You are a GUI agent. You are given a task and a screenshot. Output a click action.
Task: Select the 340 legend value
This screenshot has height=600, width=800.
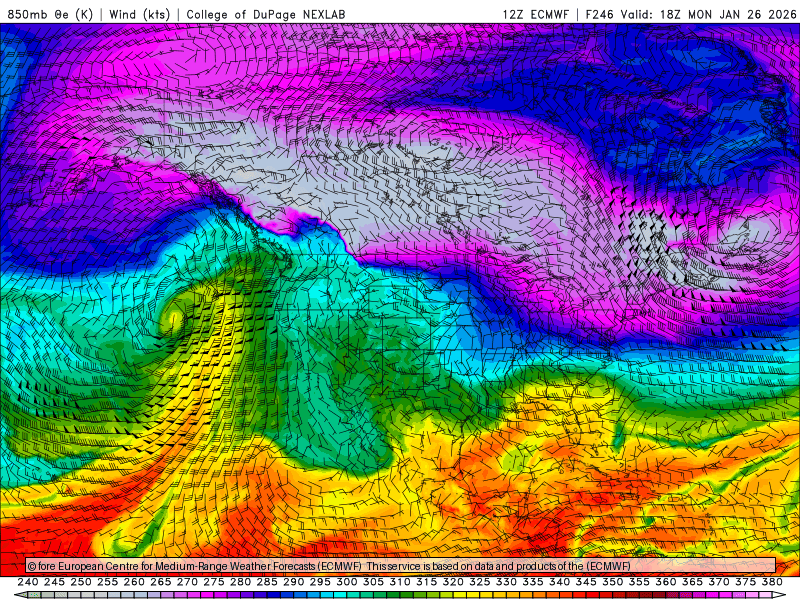(x=560, y=582)
